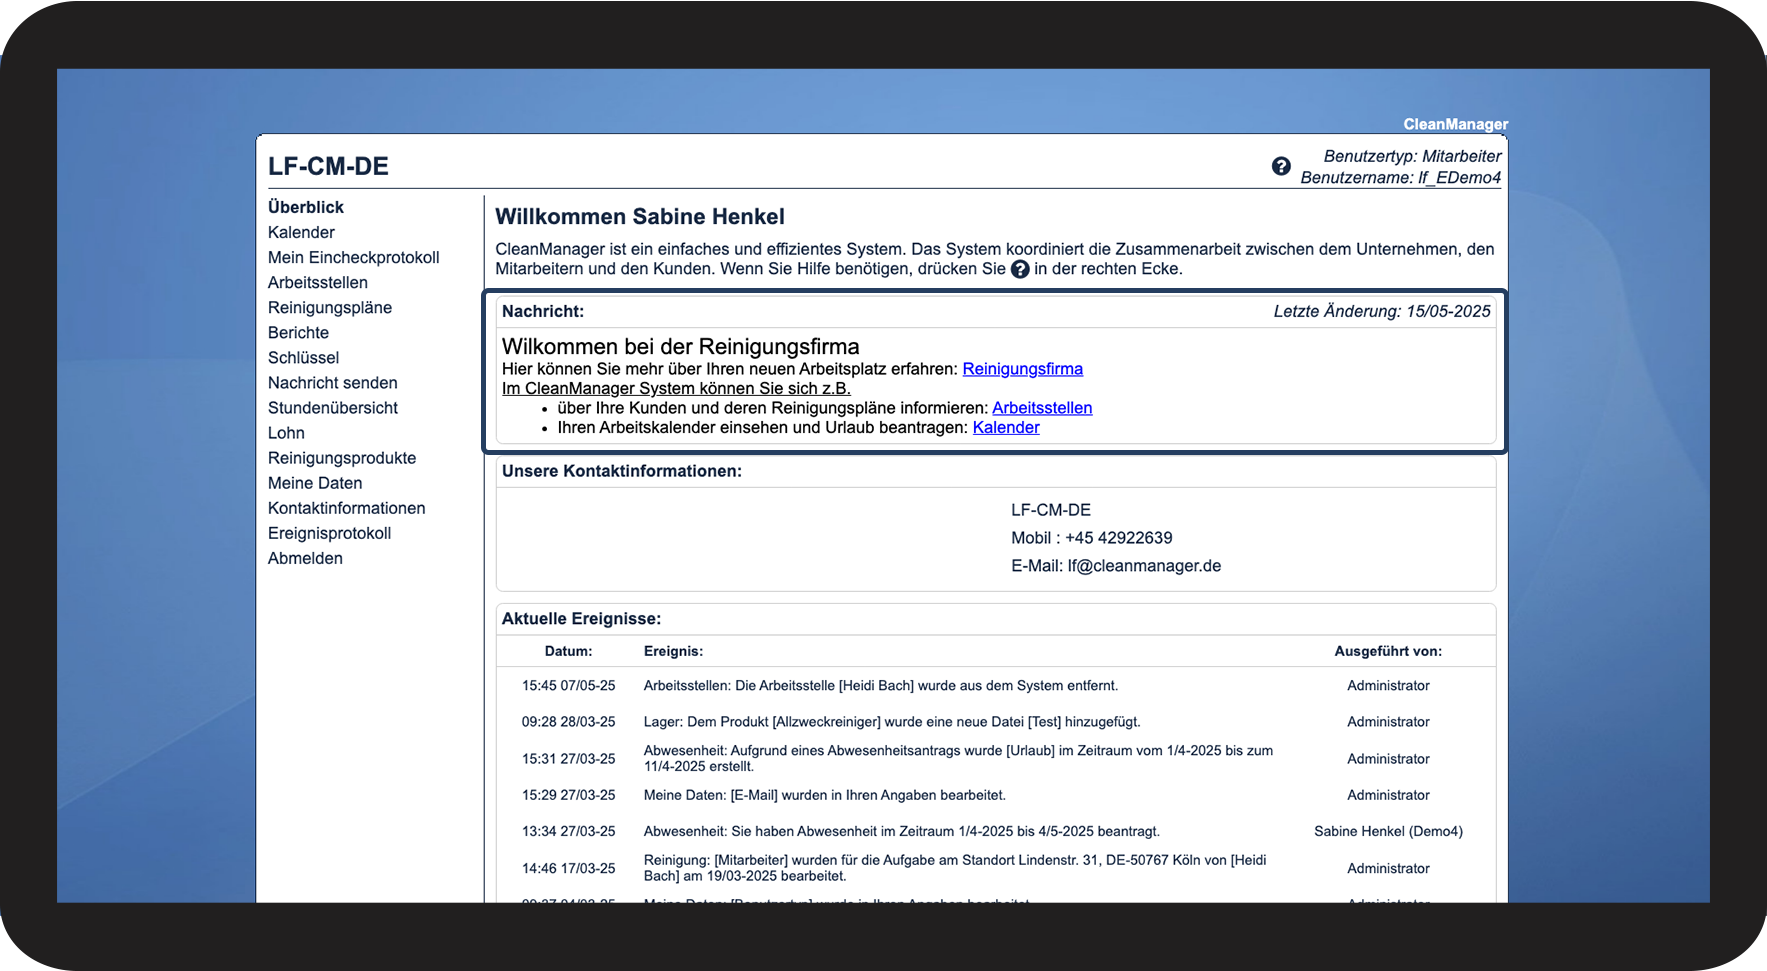Screen dimensions: 1767x971
Task: Open Kontaktinformationen from sidebar
Action: coord(346,507)
